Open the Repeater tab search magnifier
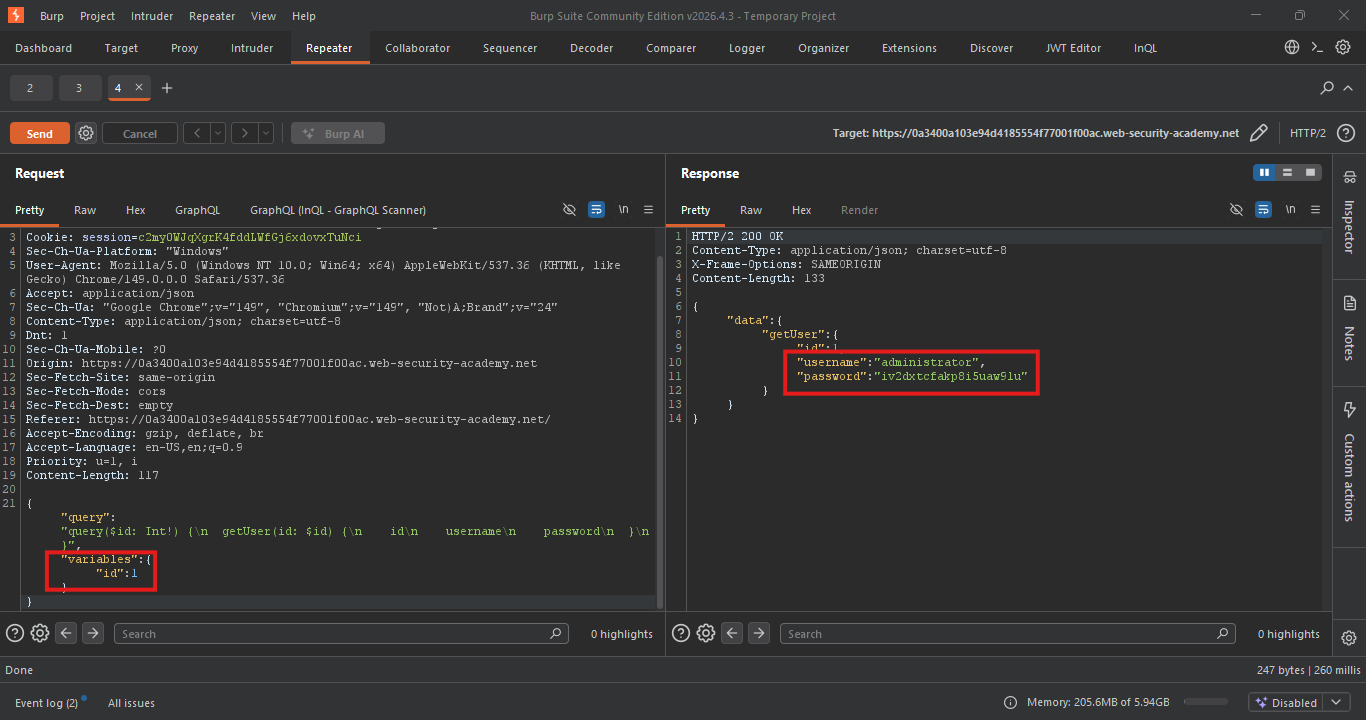1366x720 pixels. click(x=1327, y=88)
